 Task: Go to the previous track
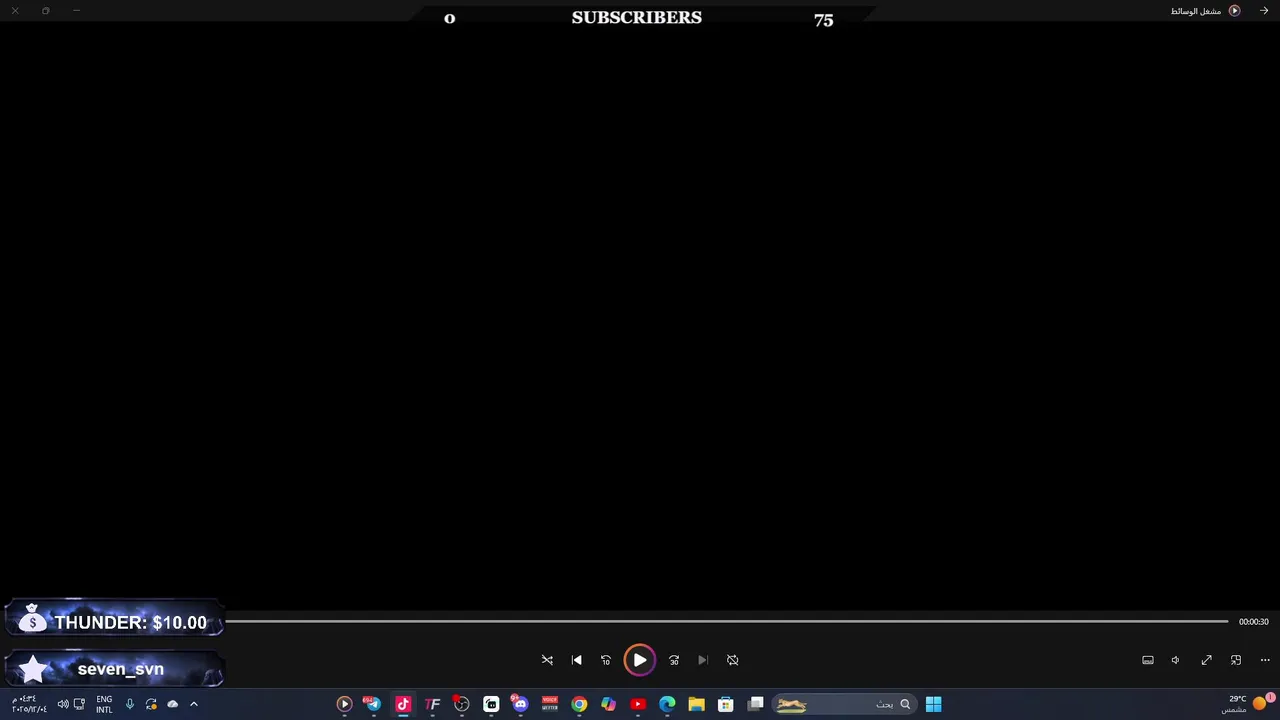pyautogui.click(x=576, y=660)
